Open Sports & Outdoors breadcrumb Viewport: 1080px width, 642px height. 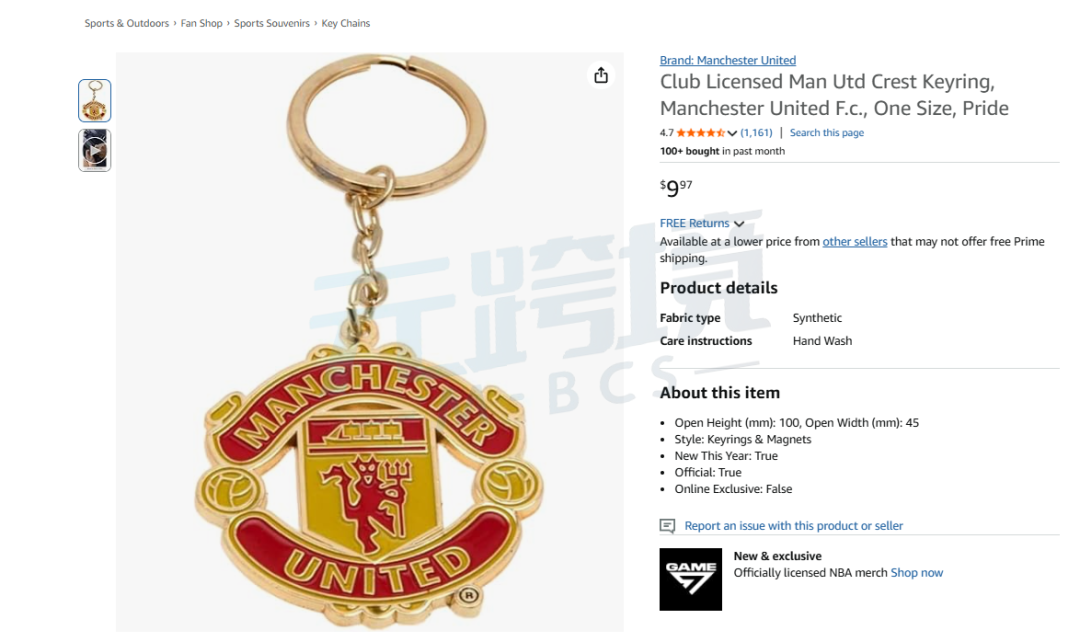point(127,23)
